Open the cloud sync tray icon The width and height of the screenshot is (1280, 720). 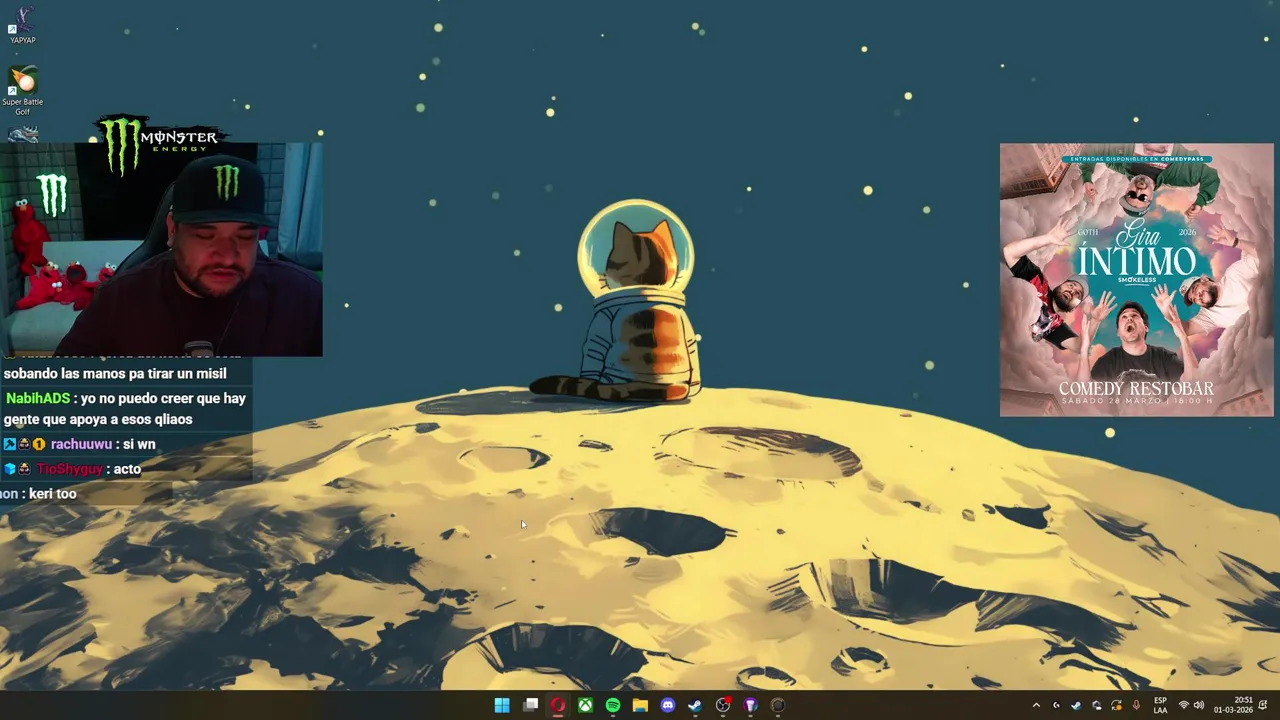[x=1097, y=705]
